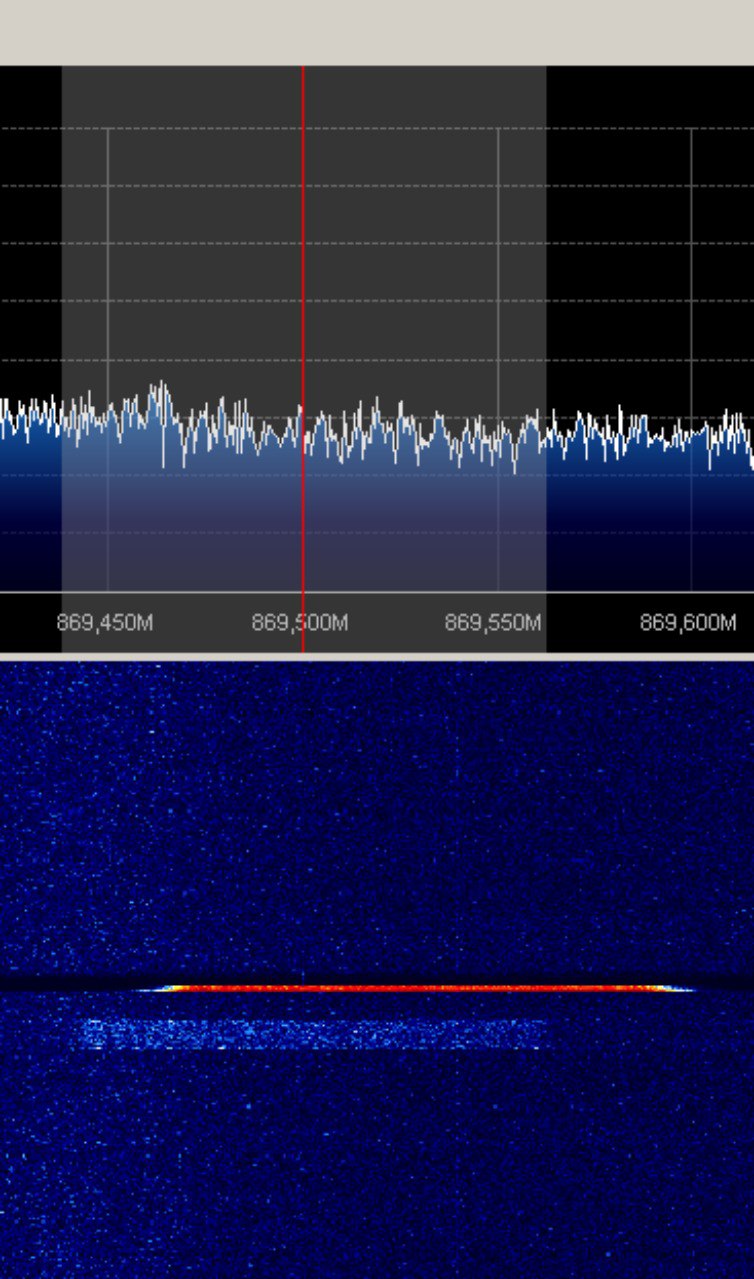Click the black spectrum area left of the filter

[x=30, y=250]
